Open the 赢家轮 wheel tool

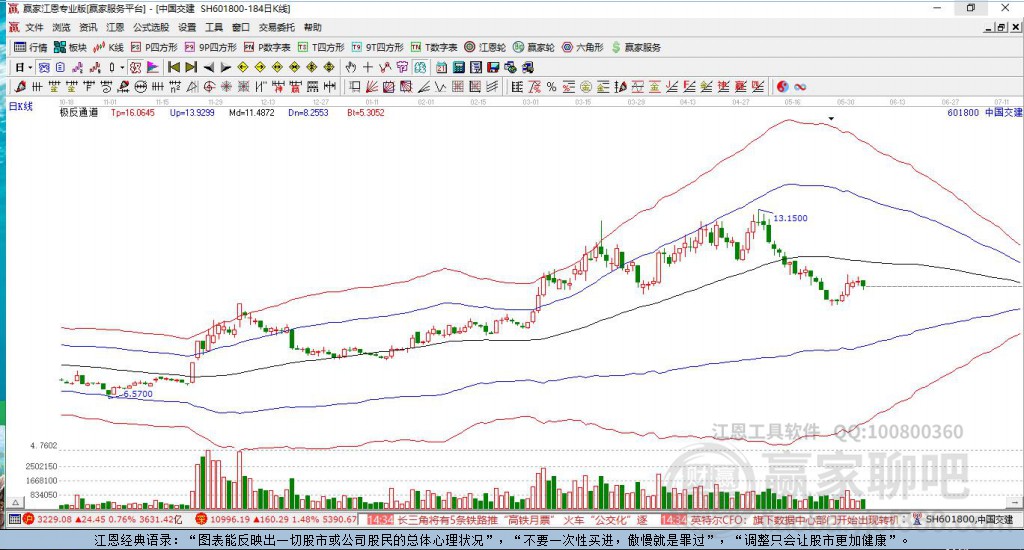pyautogui.click(x=534, y=47)
